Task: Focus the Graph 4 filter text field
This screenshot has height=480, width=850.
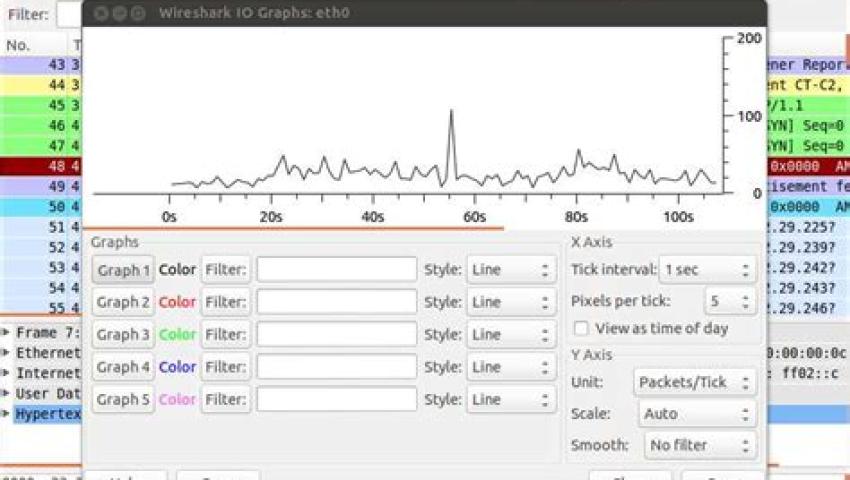Action: pyautogui.click(x=337, y=367)
